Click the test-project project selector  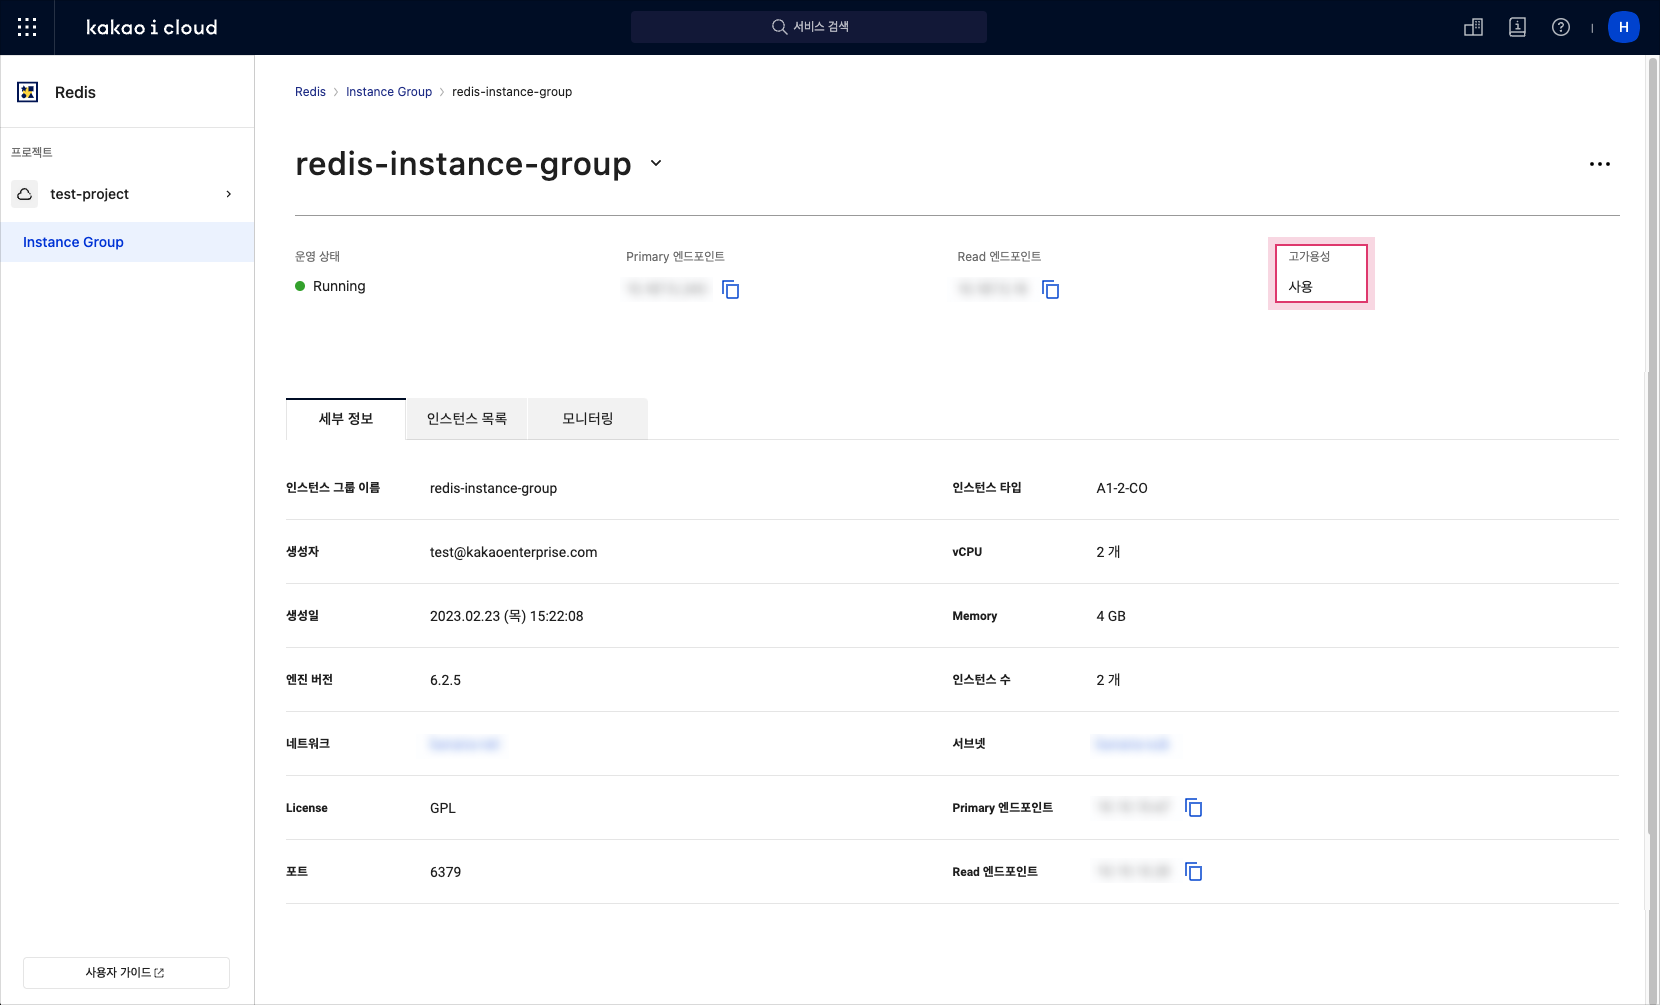[x=127, y=194]
